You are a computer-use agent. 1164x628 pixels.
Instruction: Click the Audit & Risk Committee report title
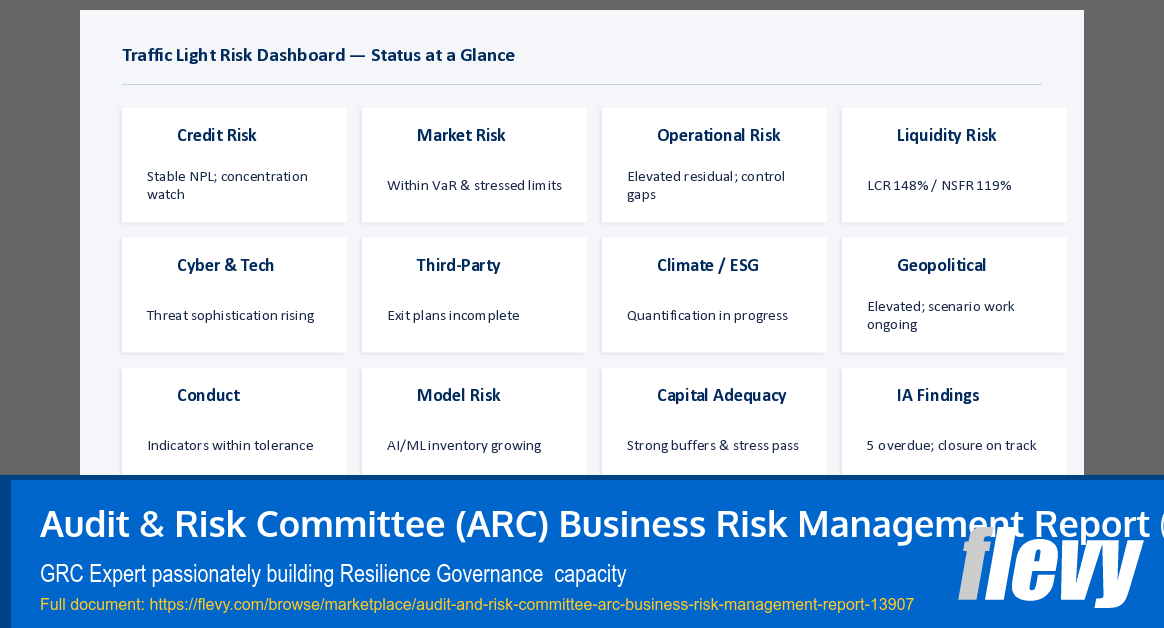601,524
